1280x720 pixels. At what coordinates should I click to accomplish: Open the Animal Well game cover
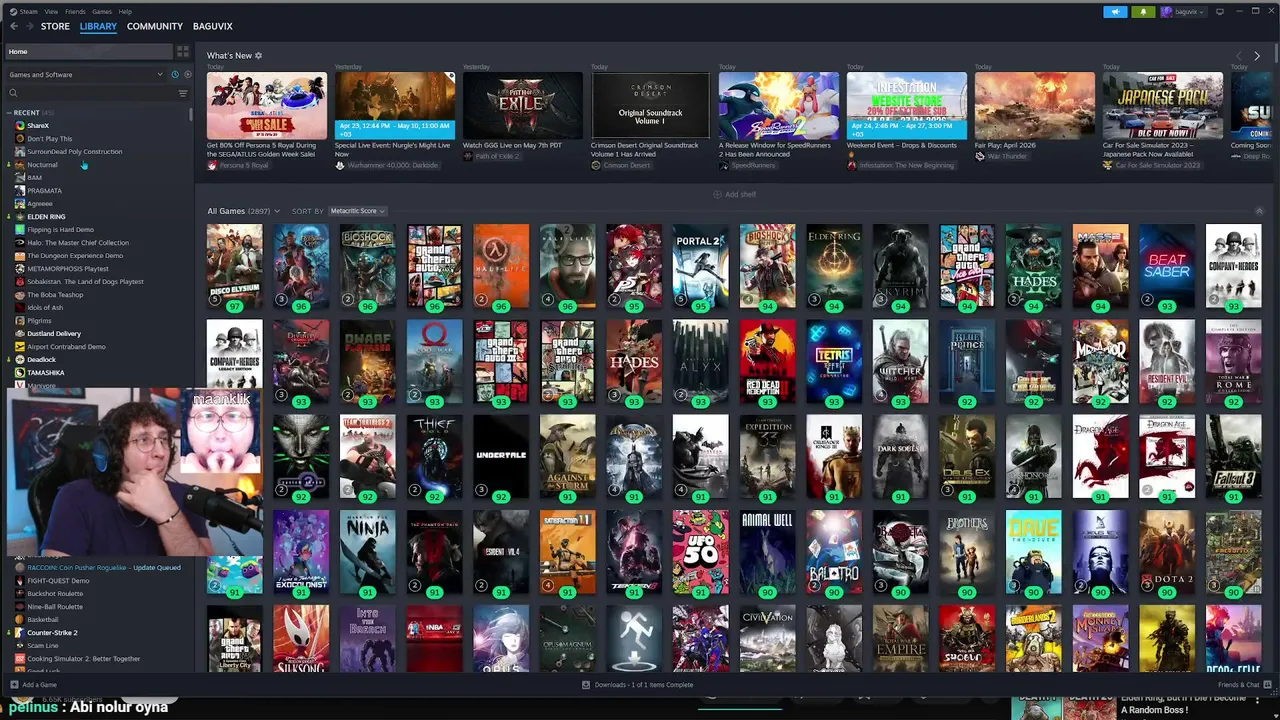(x=767, y=552)
